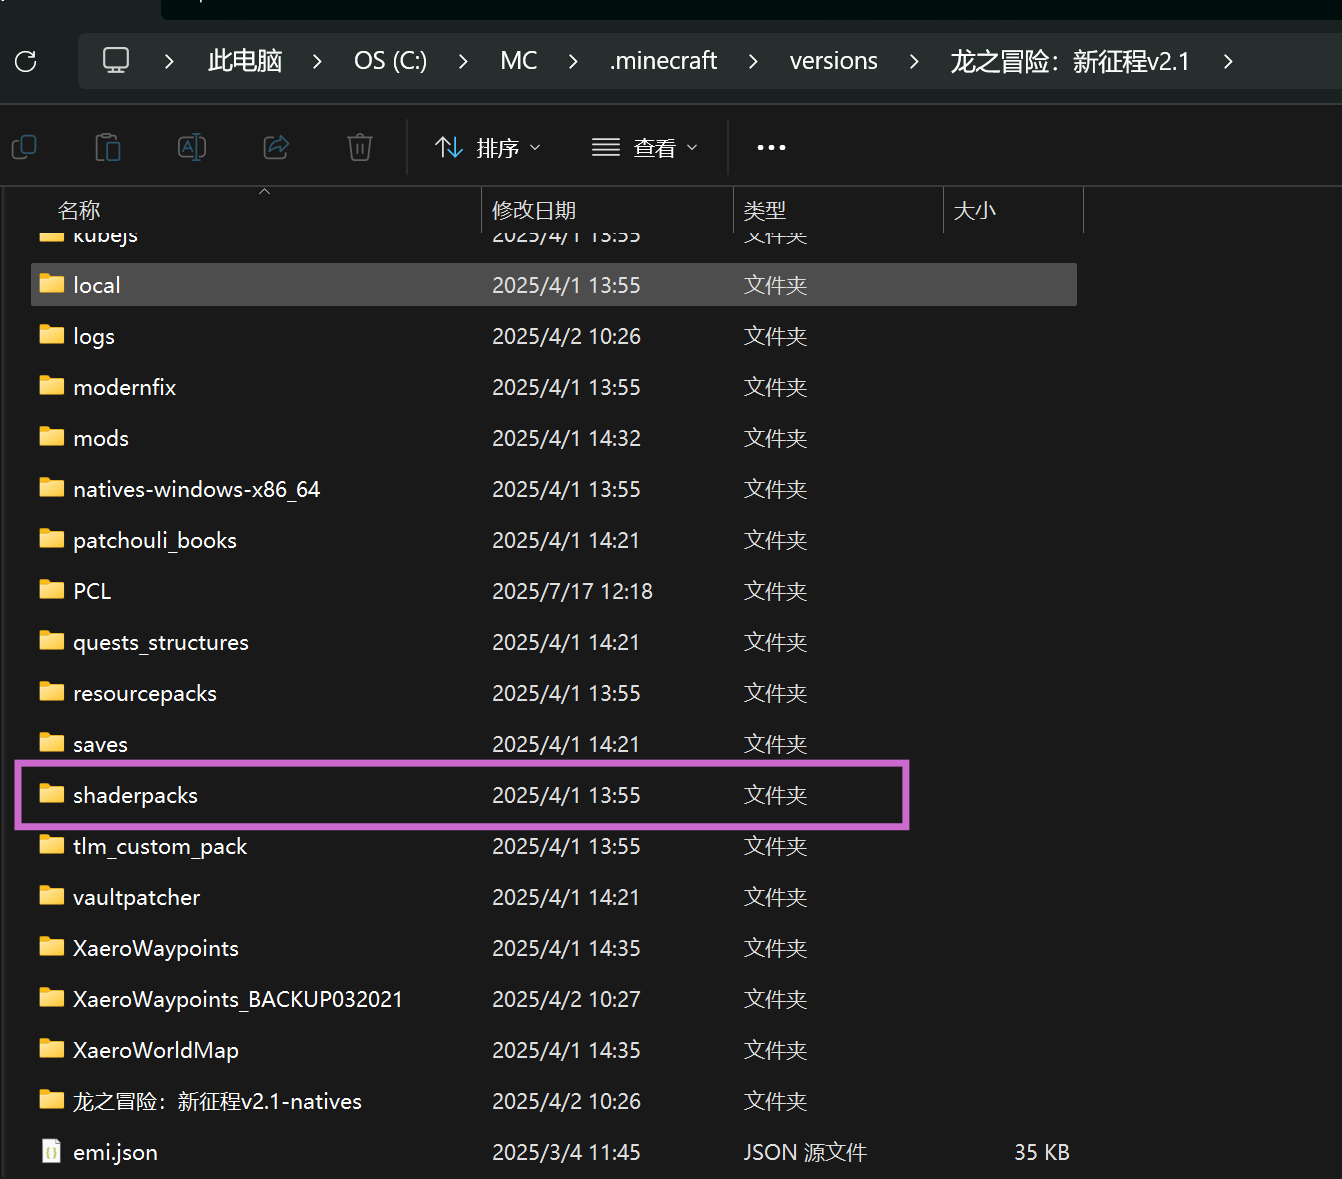
Task: Select the mods folder icon
Action: 52,437
